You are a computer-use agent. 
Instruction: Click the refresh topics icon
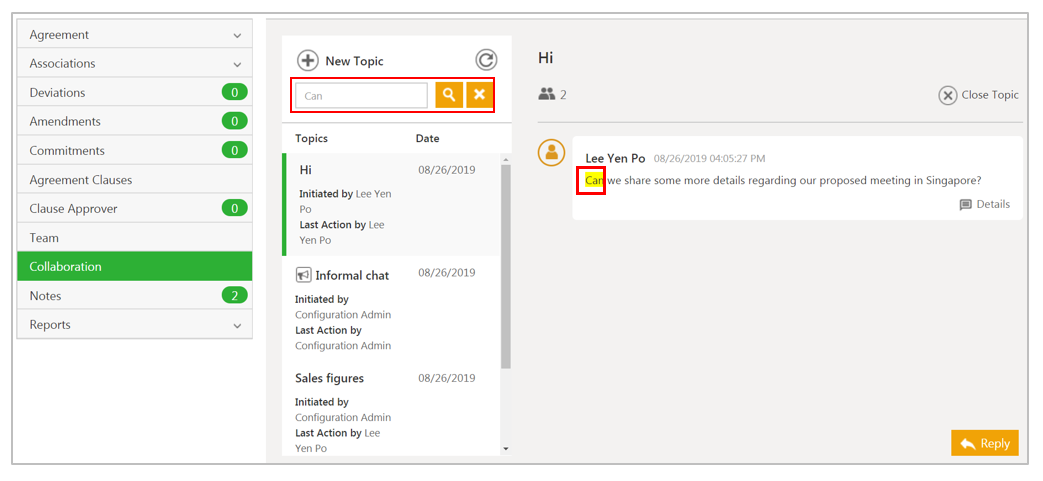tap(486, 60)
